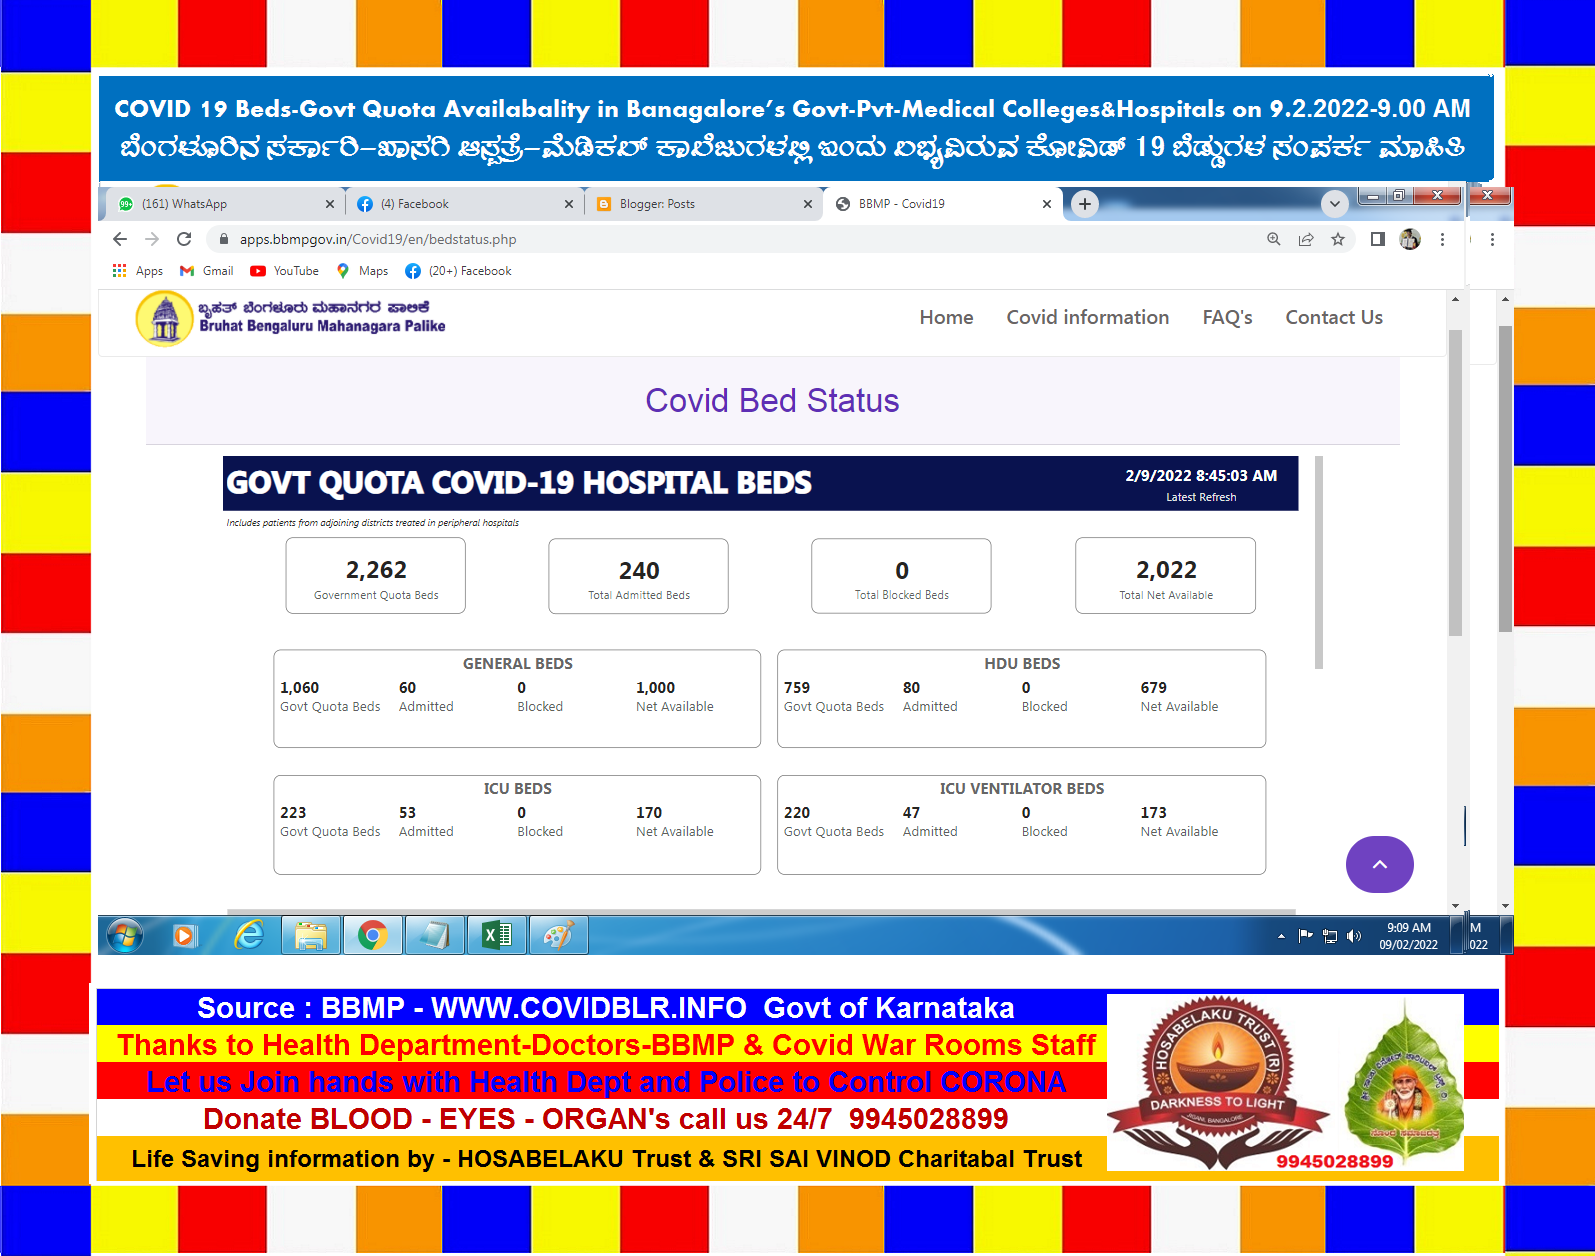Open Windows Explorer folder icon in taskbar
Screen dimensions: 1595x1256
click(x=310, y=936)
